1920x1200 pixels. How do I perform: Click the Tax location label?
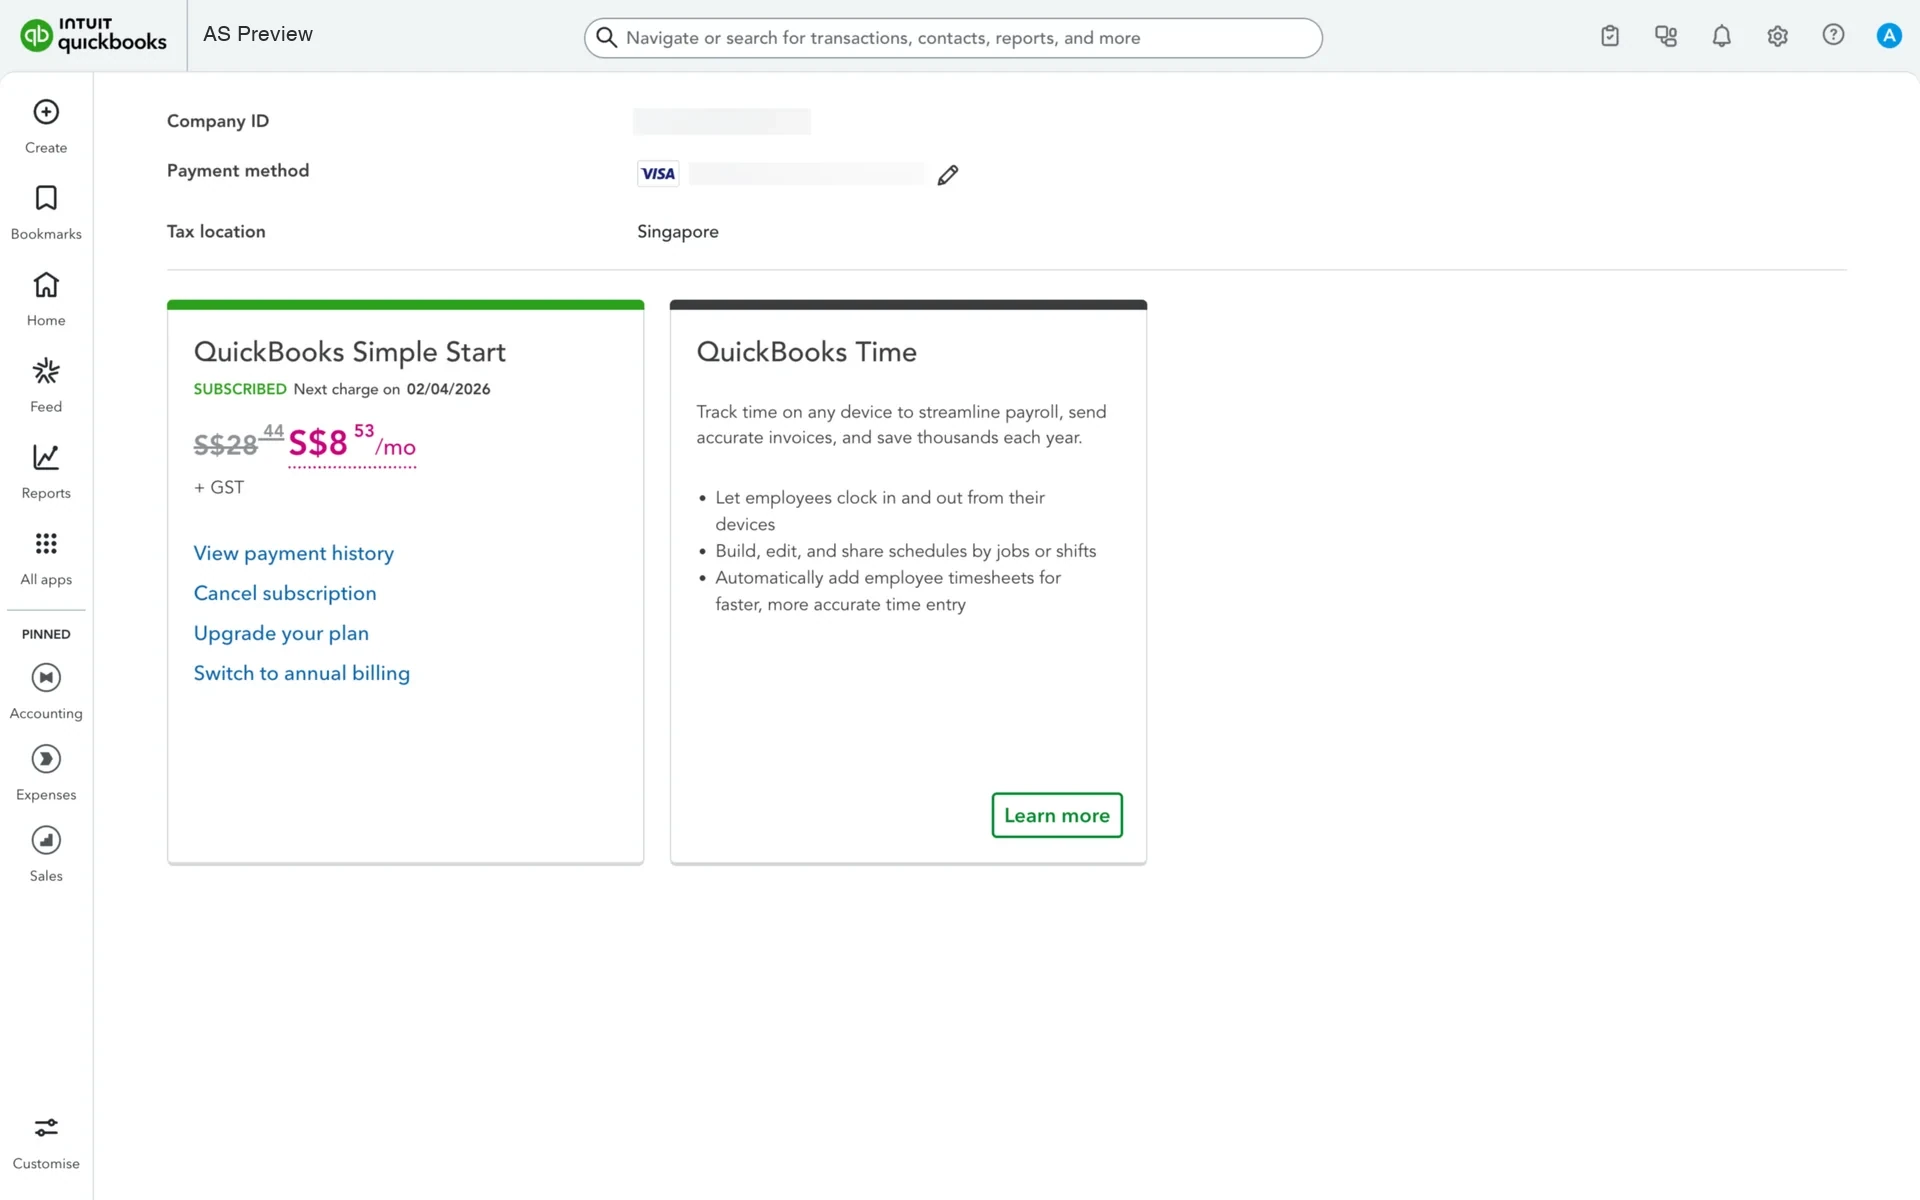pos(216,232)
